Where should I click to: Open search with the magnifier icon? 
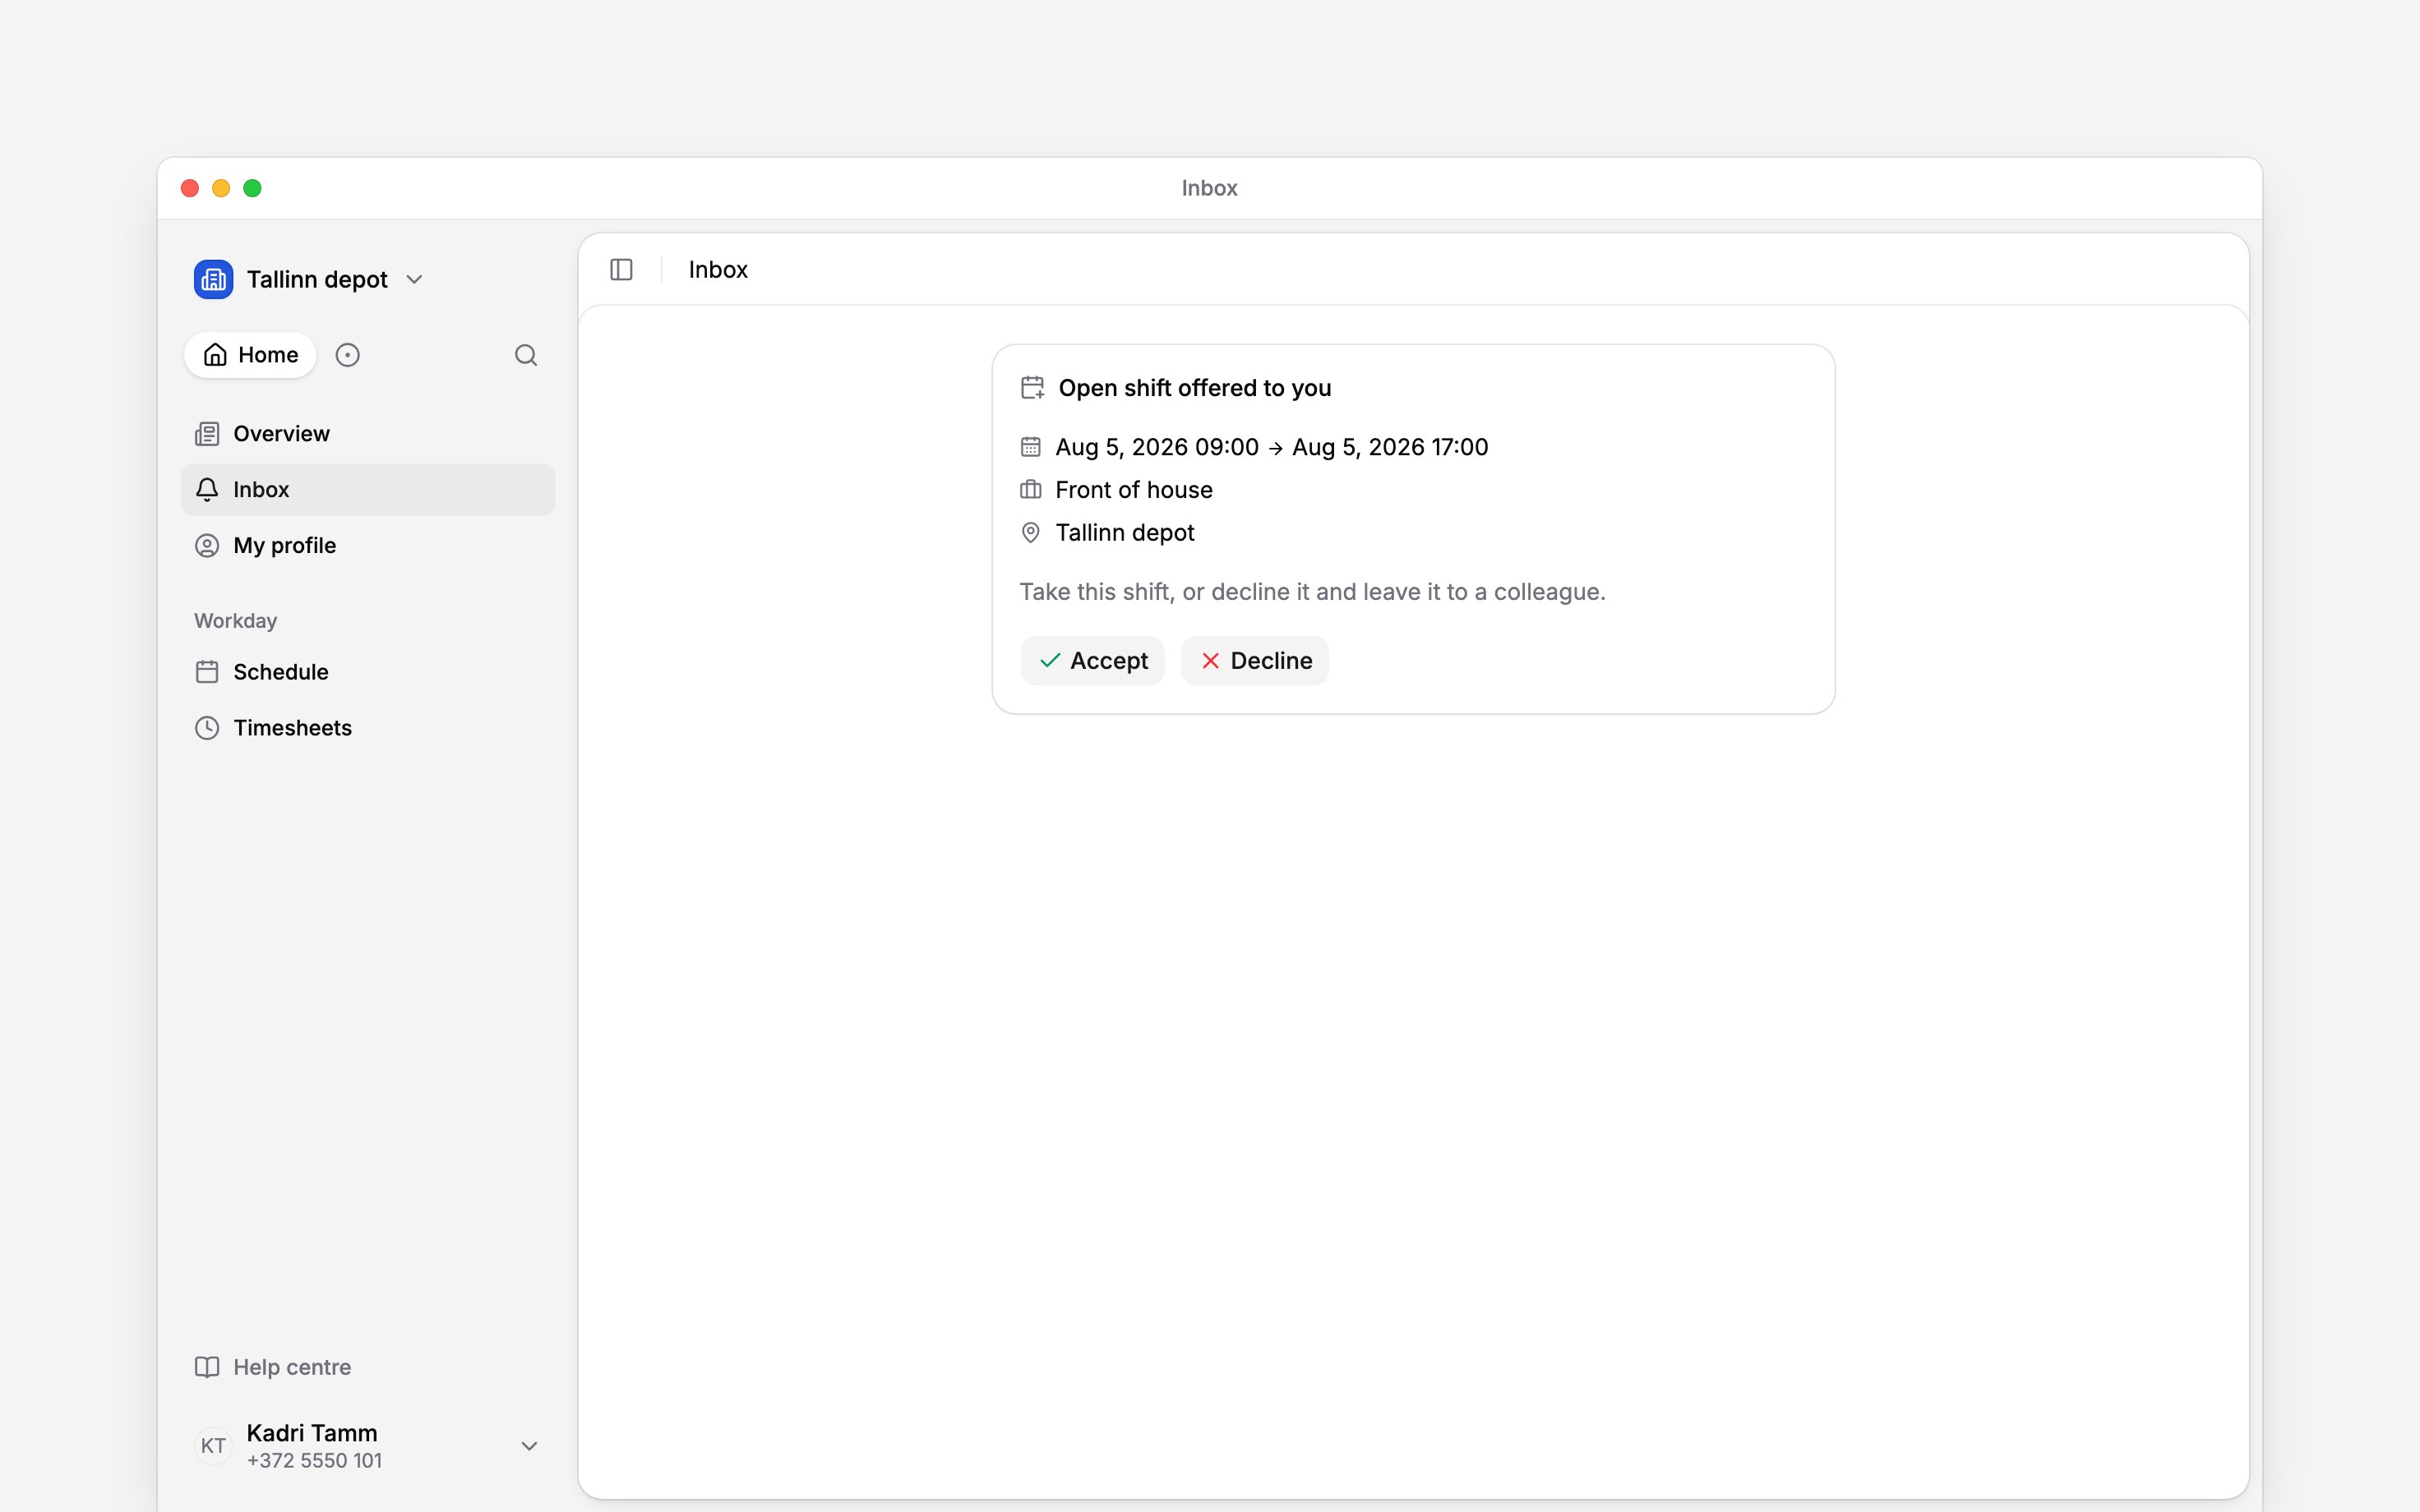[x=526, y=355]
